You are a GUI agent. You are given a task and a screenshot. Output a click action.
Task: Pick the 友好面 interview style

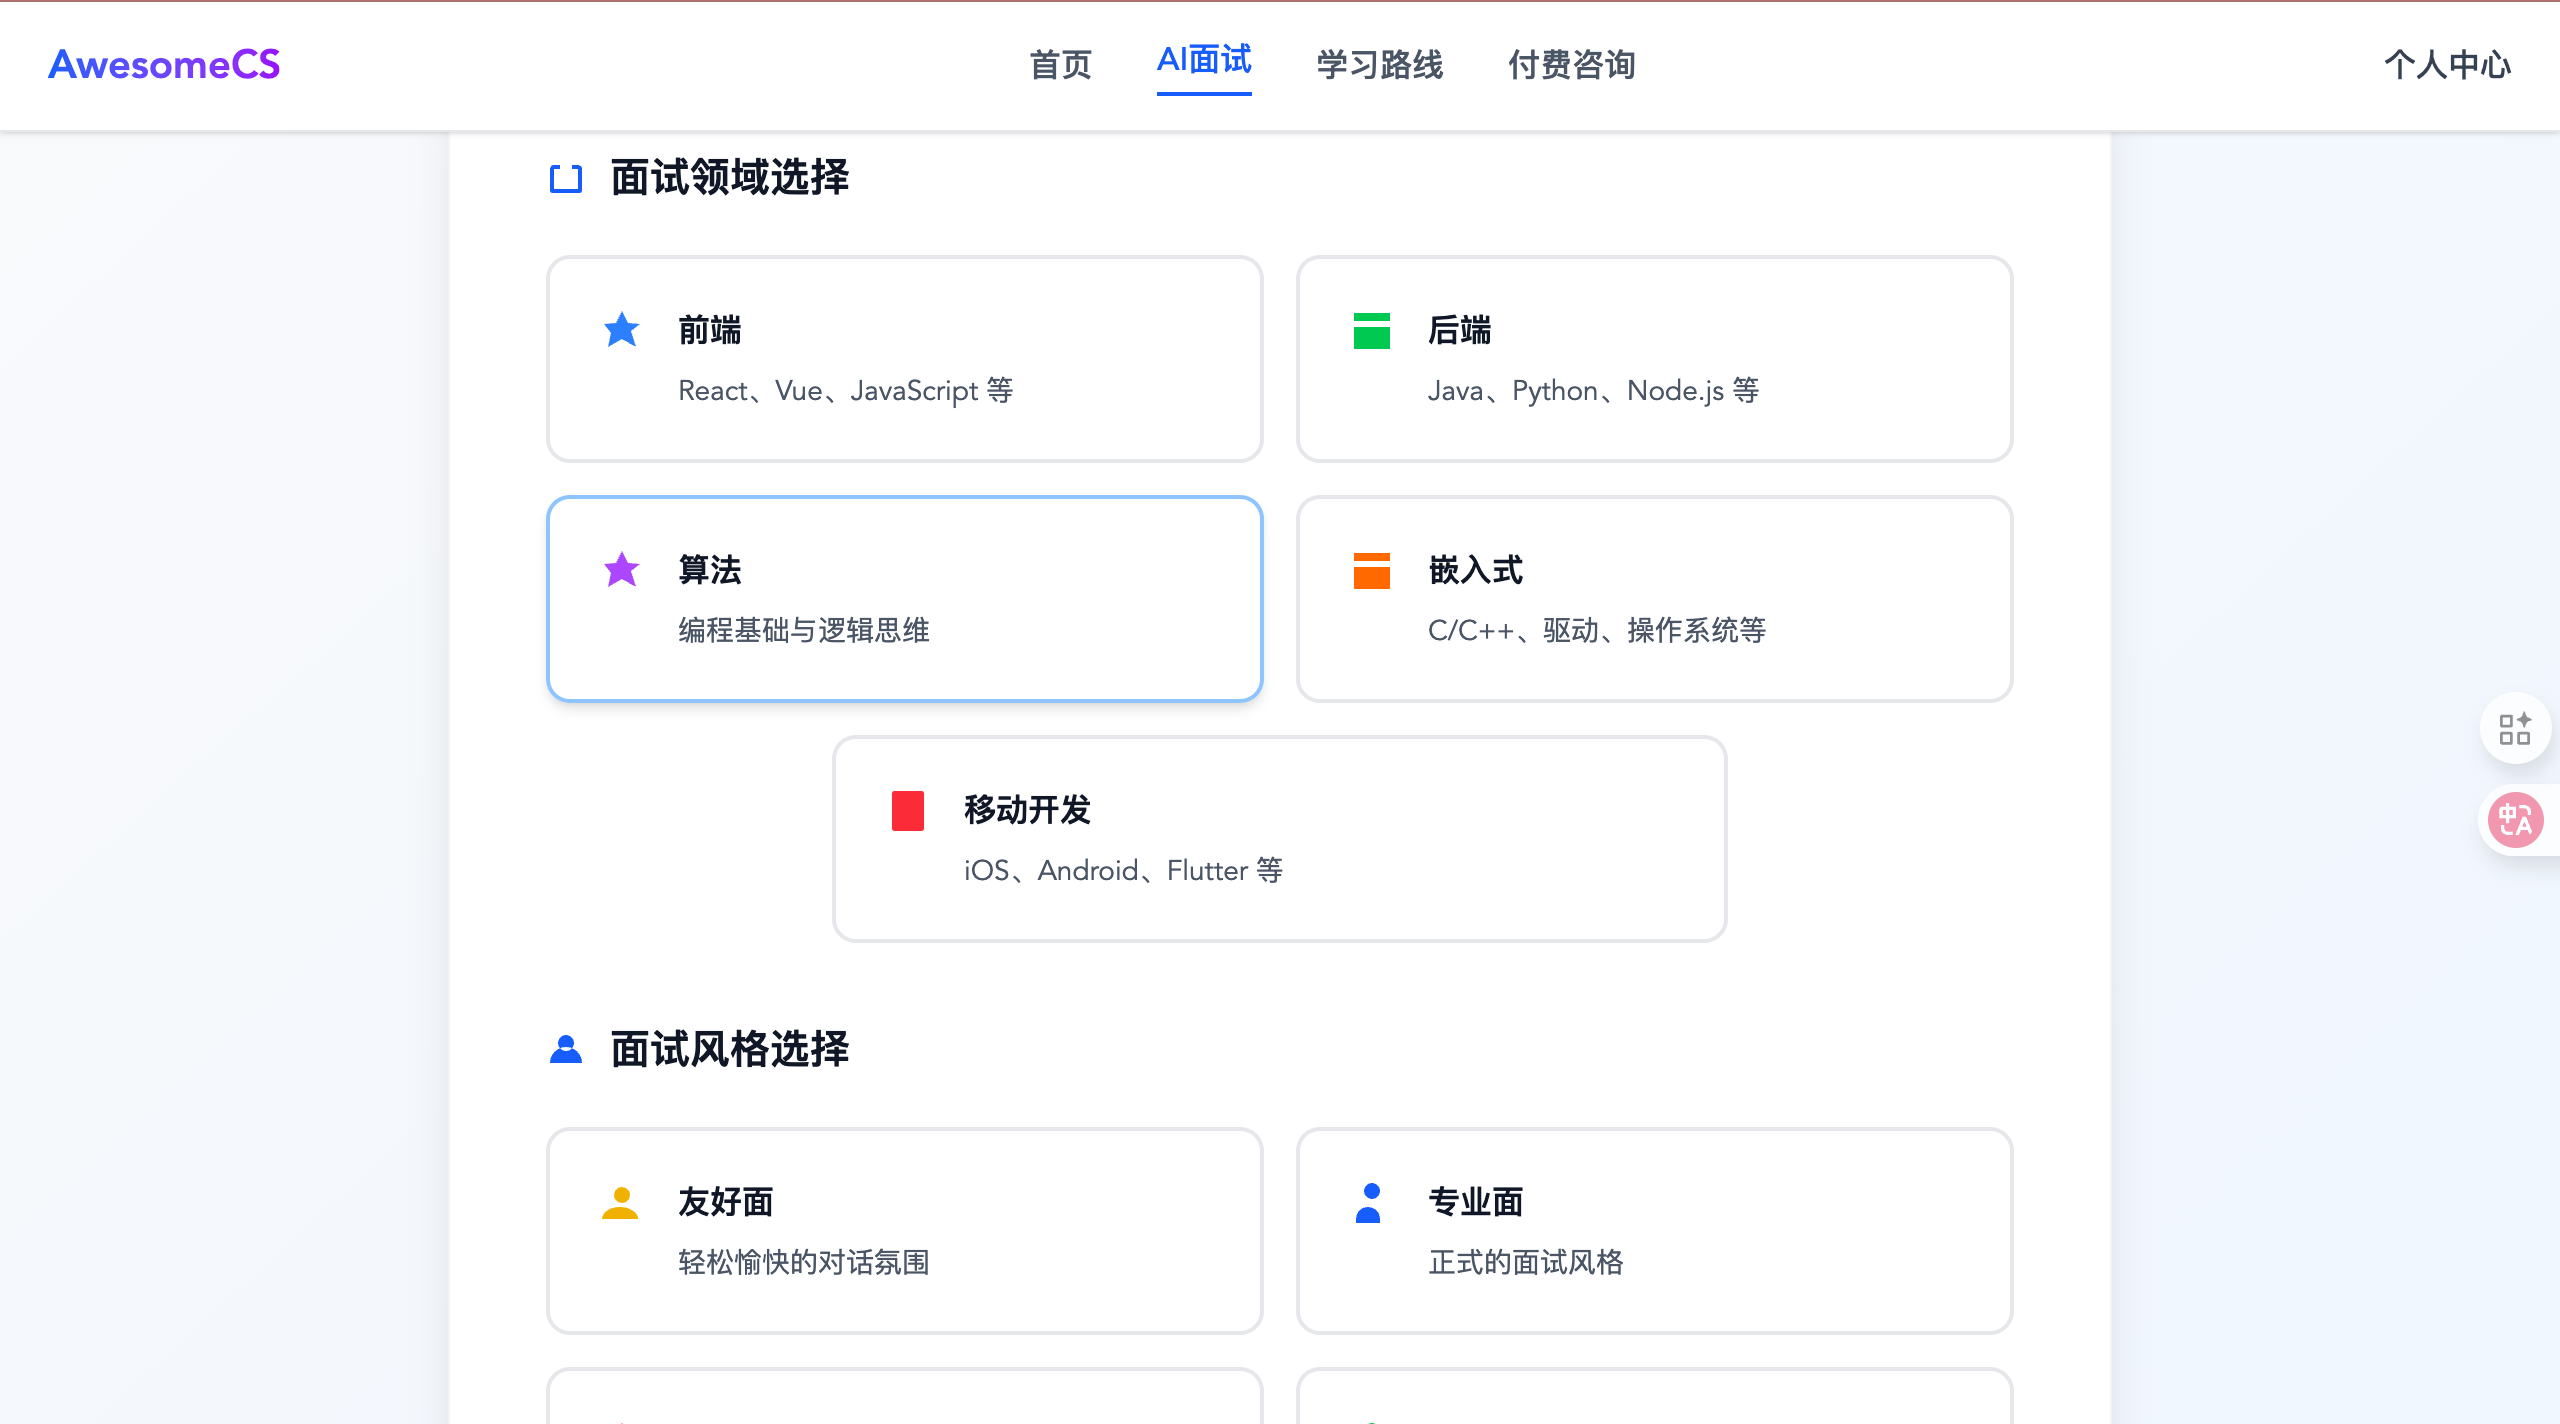[904, 1232]
